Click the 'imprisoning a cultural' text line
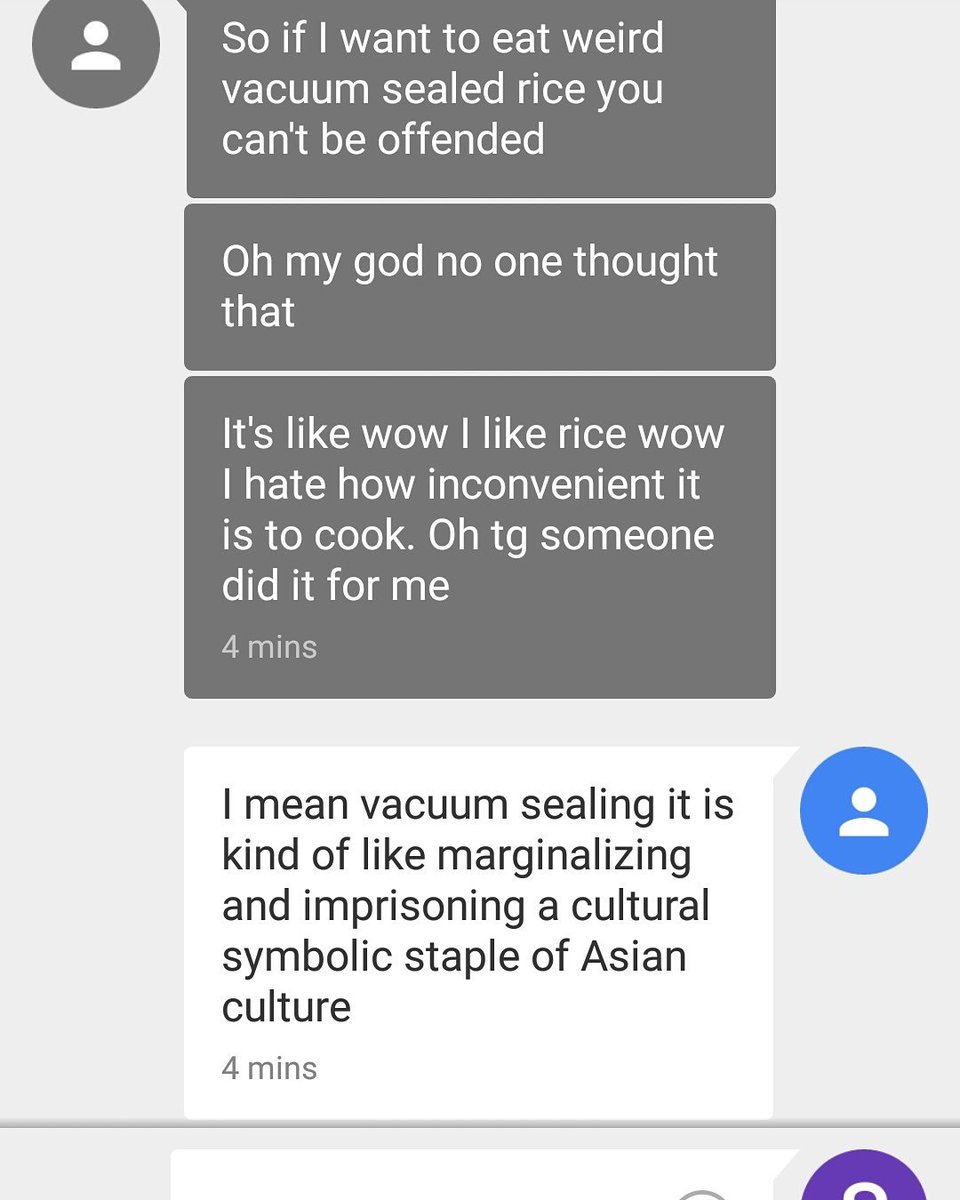 (x=465, y=908)
